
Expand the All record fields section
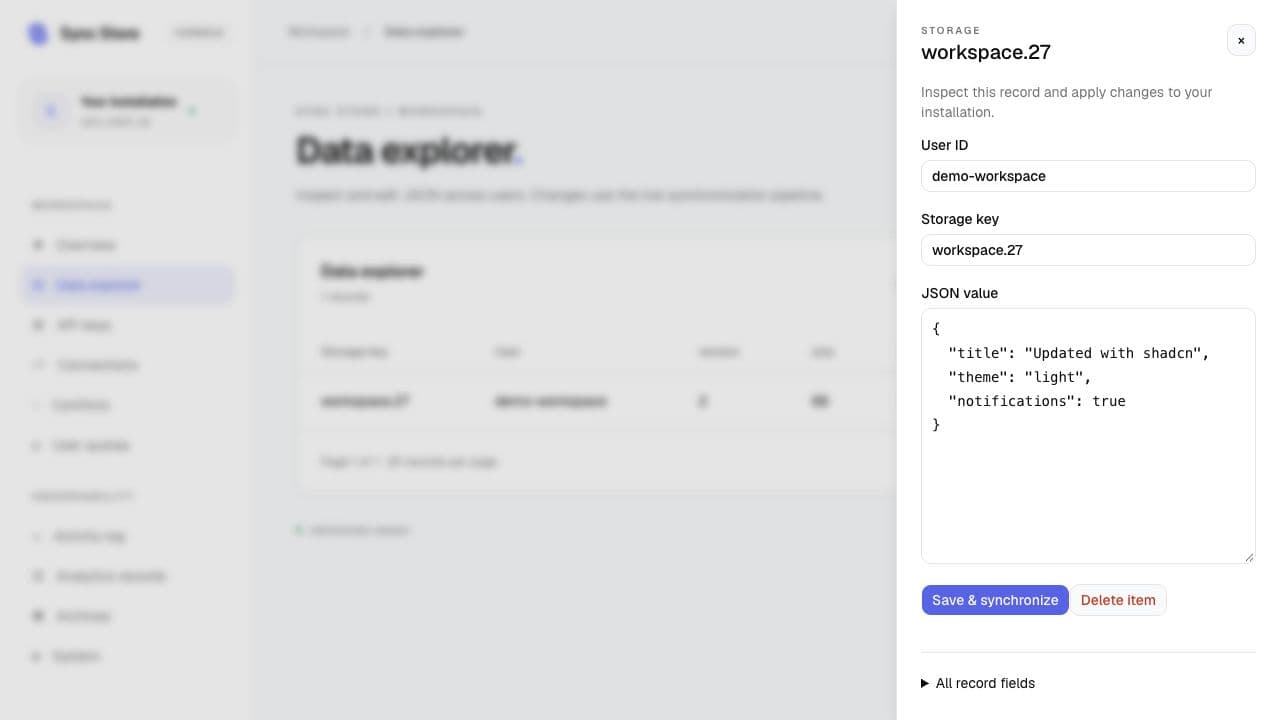(x=978, y=683)
